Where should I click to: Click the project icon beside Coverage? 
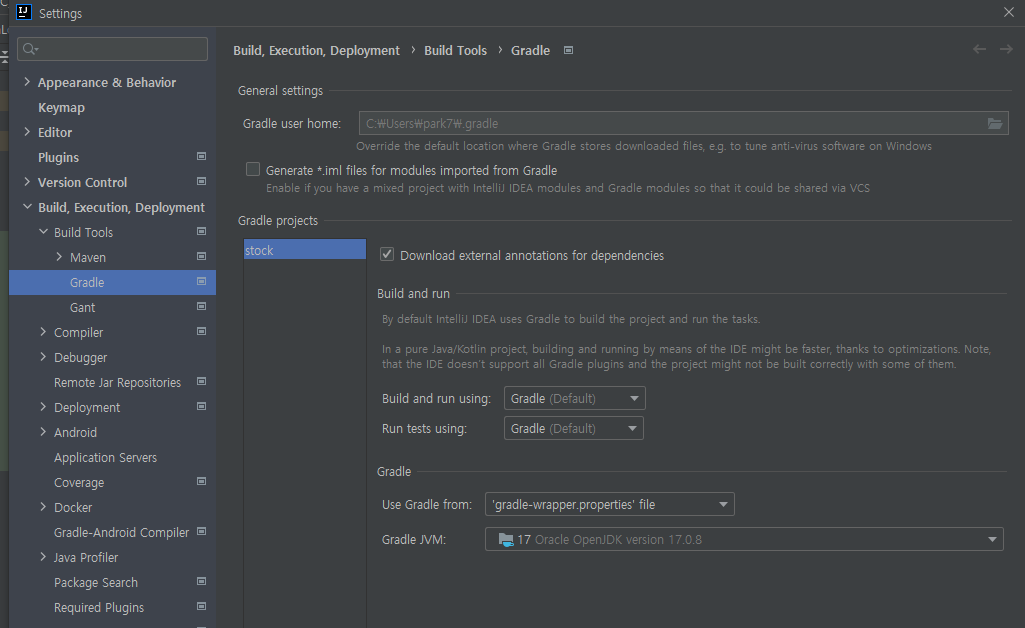[x=201, y=481]
